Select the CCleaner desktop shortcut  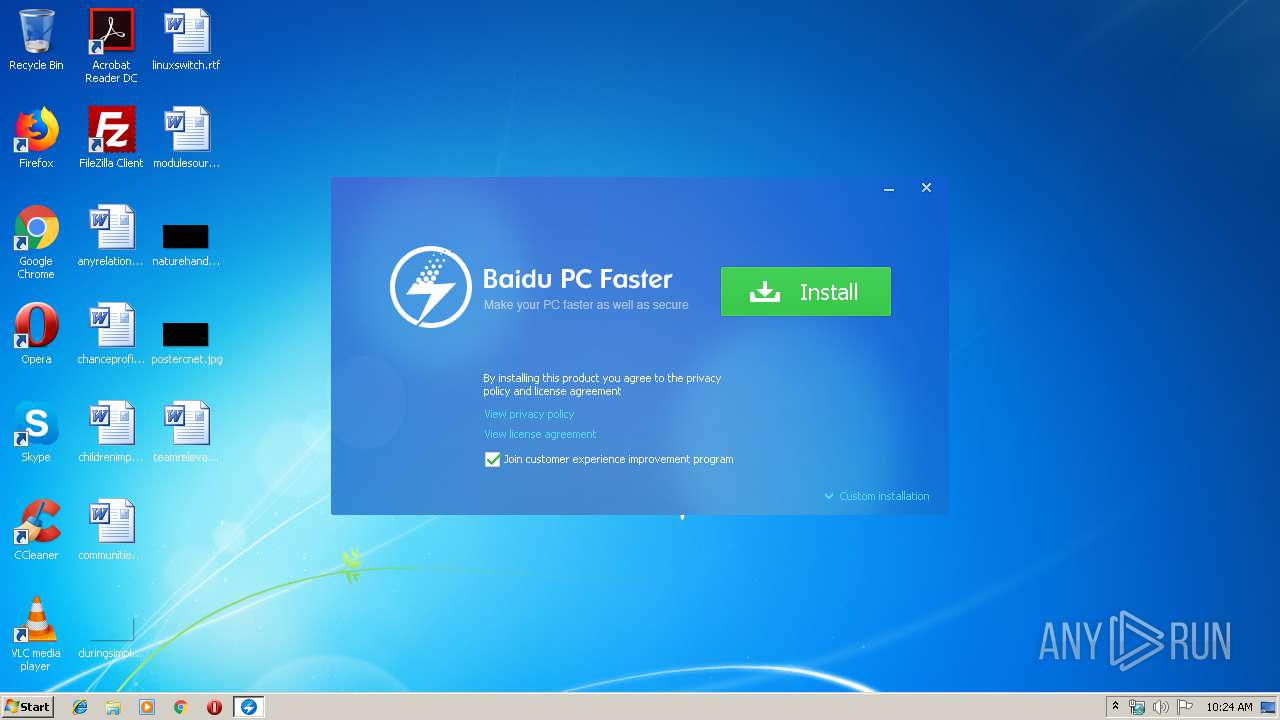coord(36,530)
